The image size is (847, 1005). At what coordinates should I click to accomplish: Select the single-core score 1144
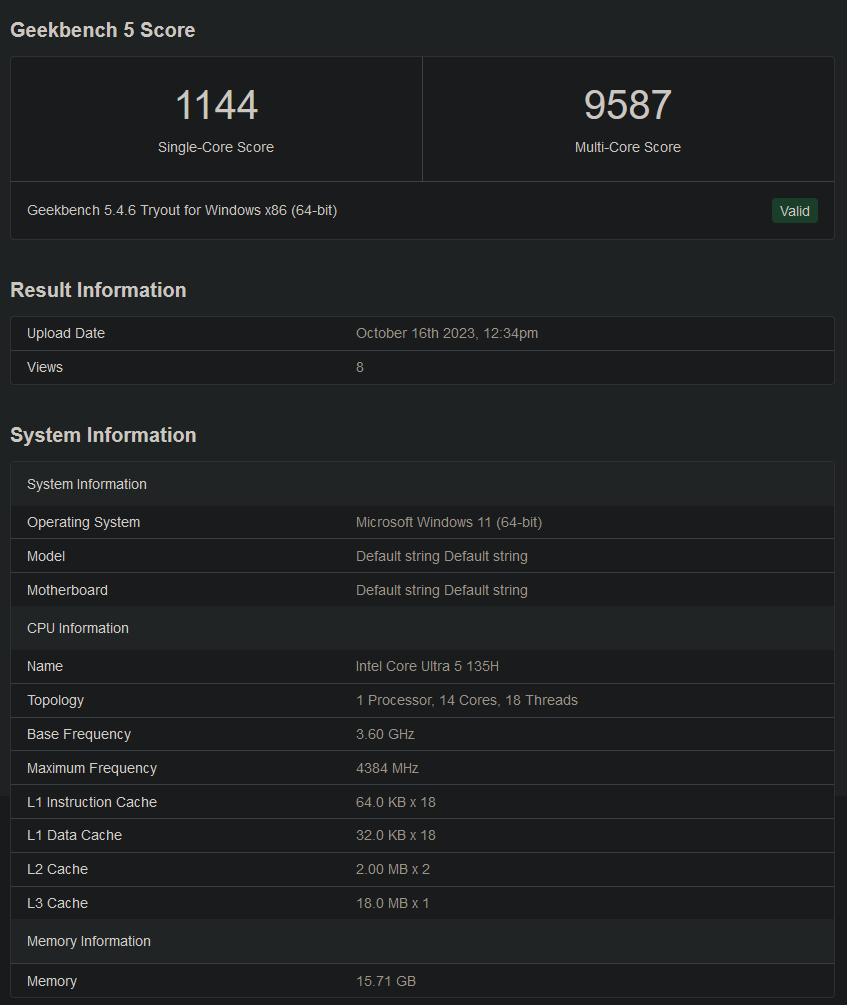[216, 105]
